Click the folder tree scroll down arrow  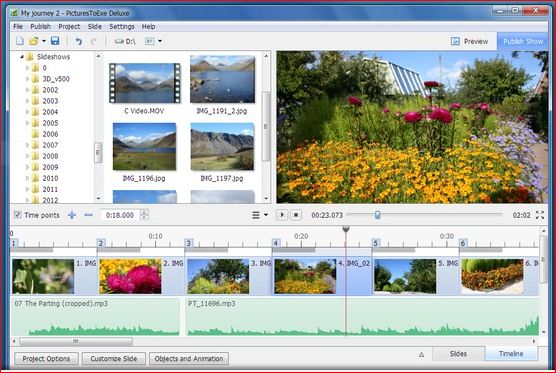(x=98, y=199)
